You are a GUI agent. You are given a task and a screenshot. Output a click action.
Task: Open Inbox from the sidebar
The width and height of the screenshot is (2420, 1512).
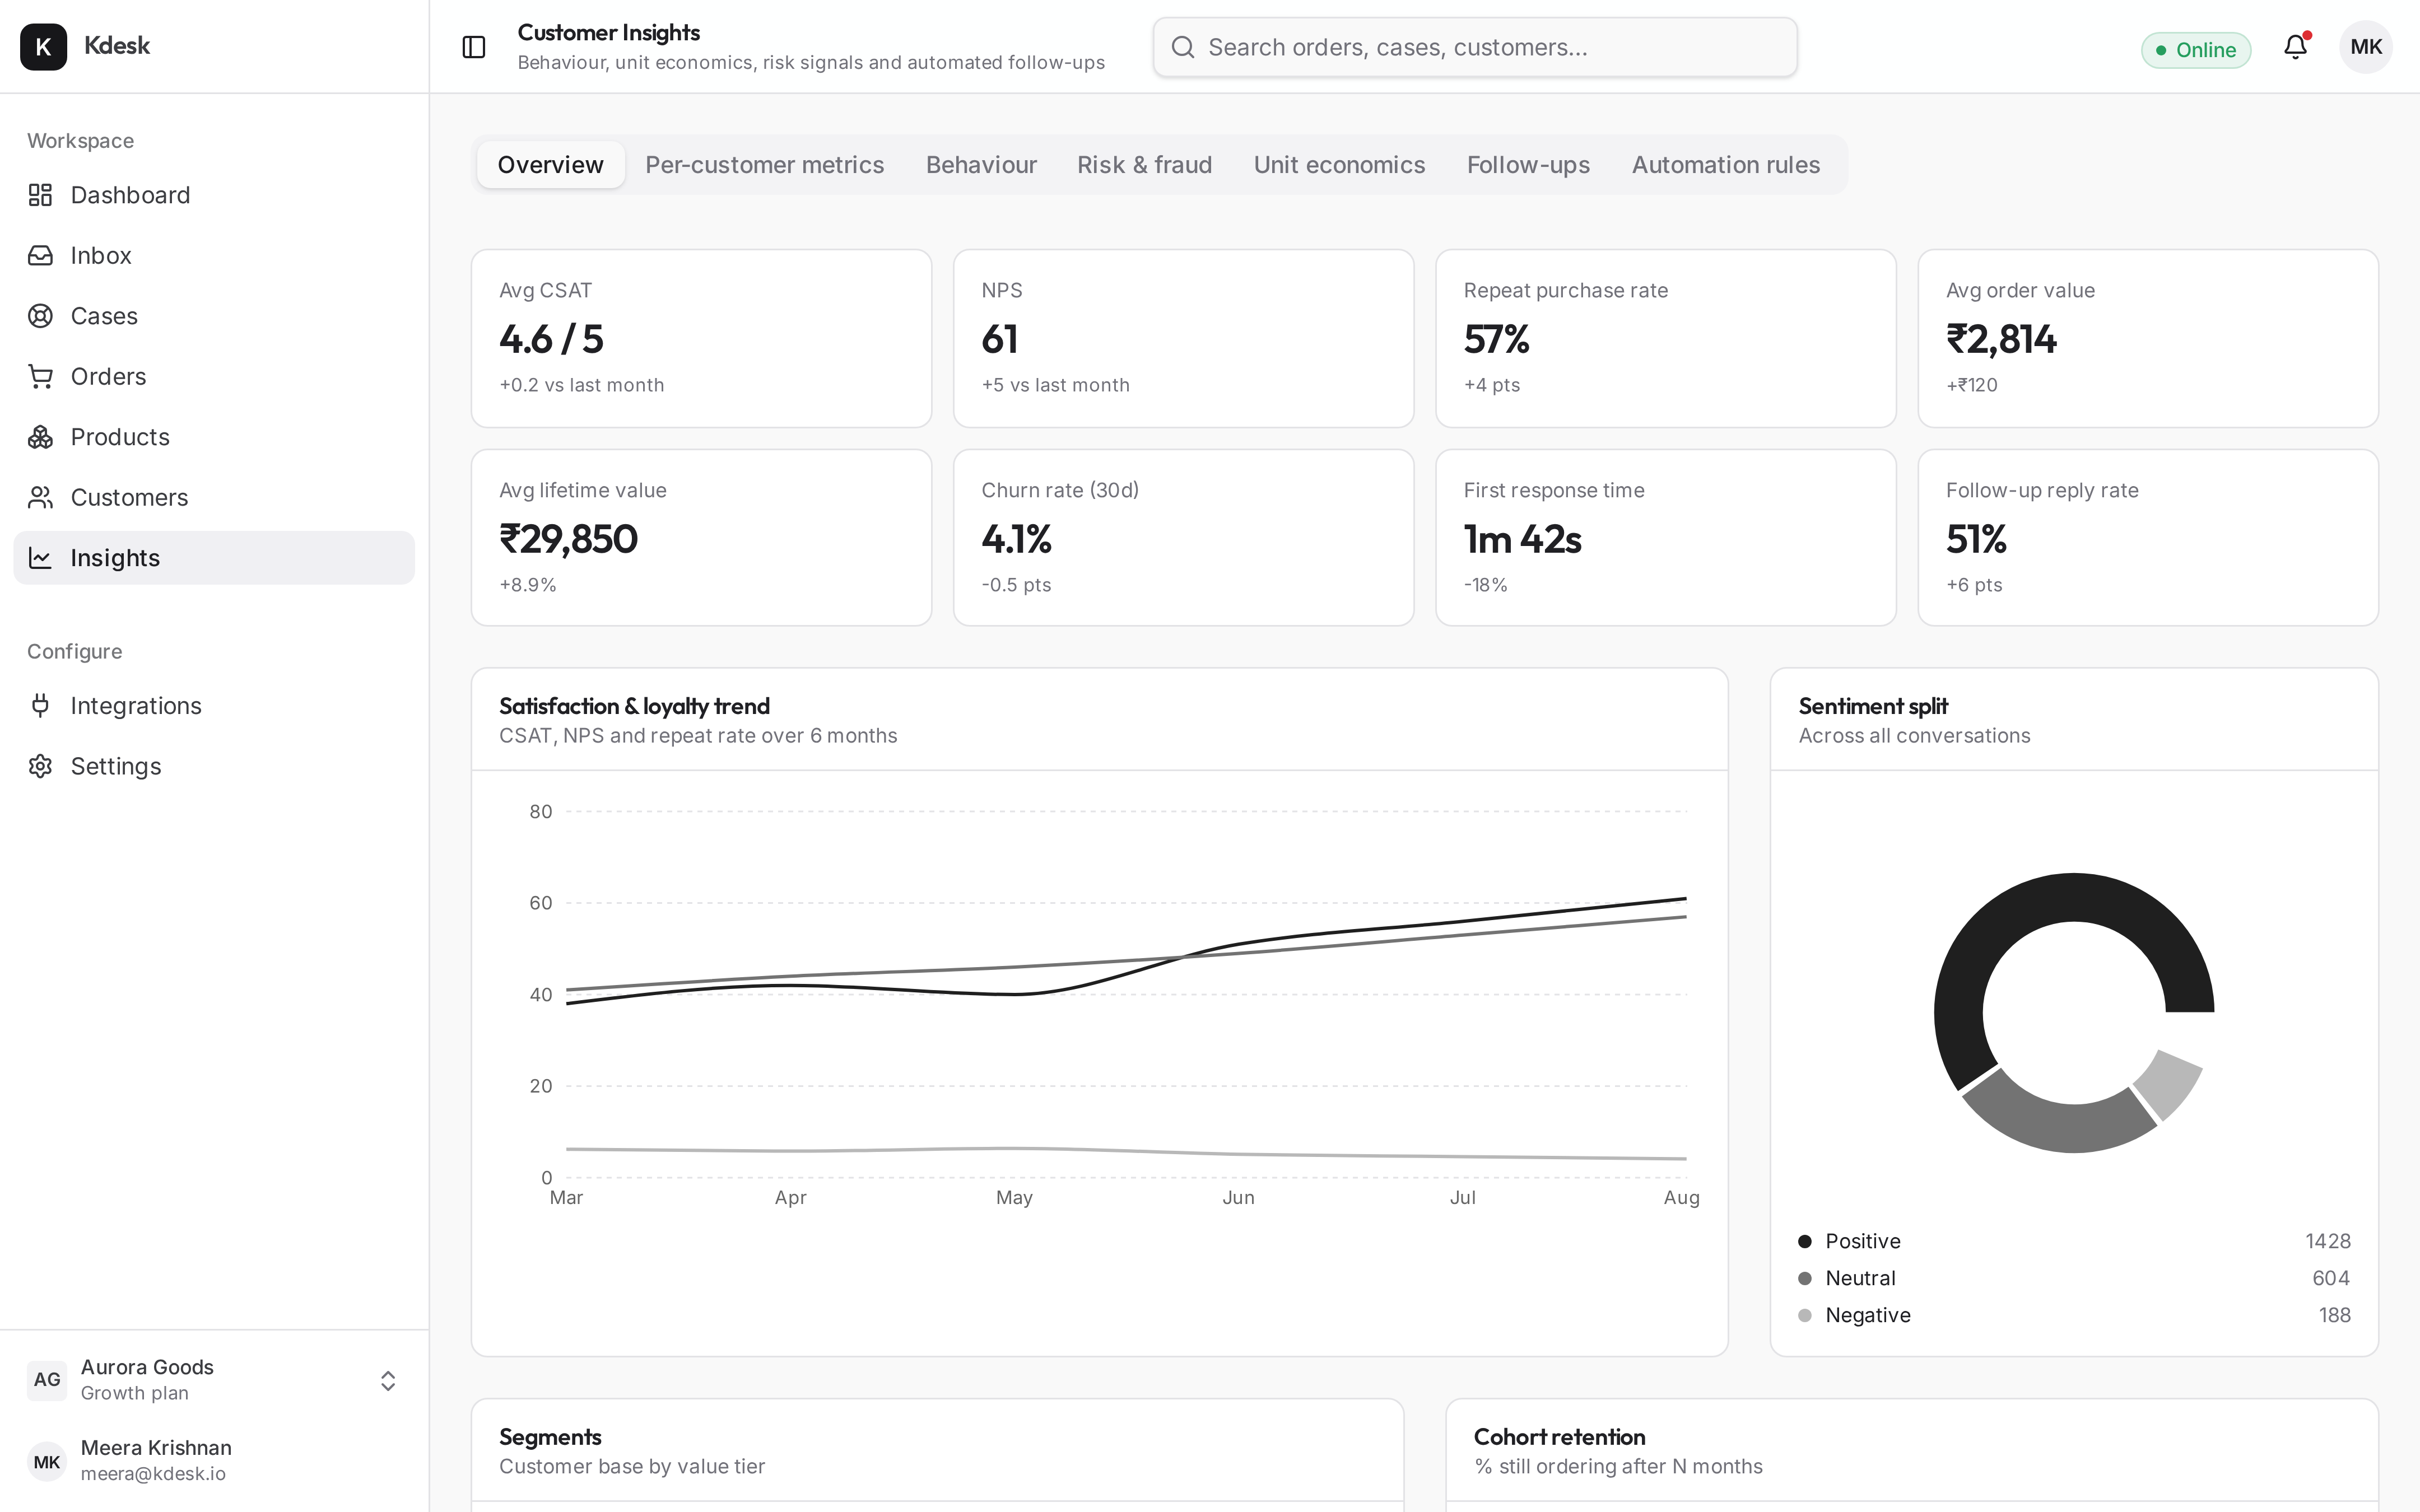pos(214,256)
